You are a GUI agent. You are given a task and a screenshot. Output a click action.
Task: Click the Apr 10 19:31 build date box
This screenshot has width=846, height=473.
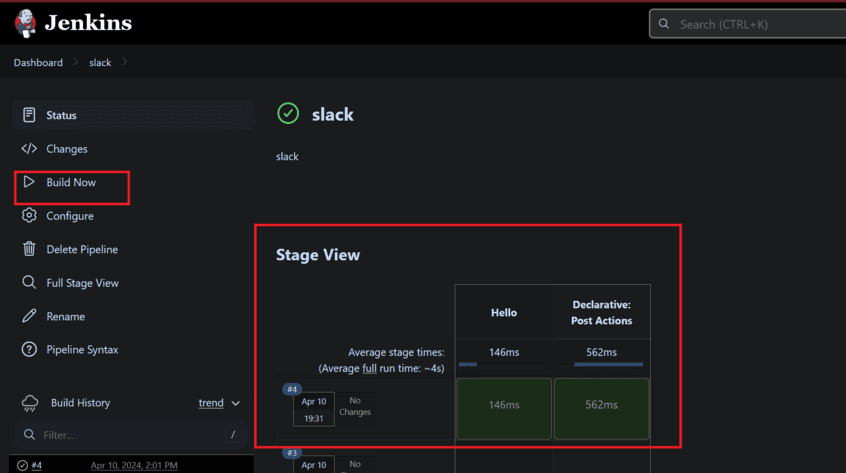(x=313, y=409)
